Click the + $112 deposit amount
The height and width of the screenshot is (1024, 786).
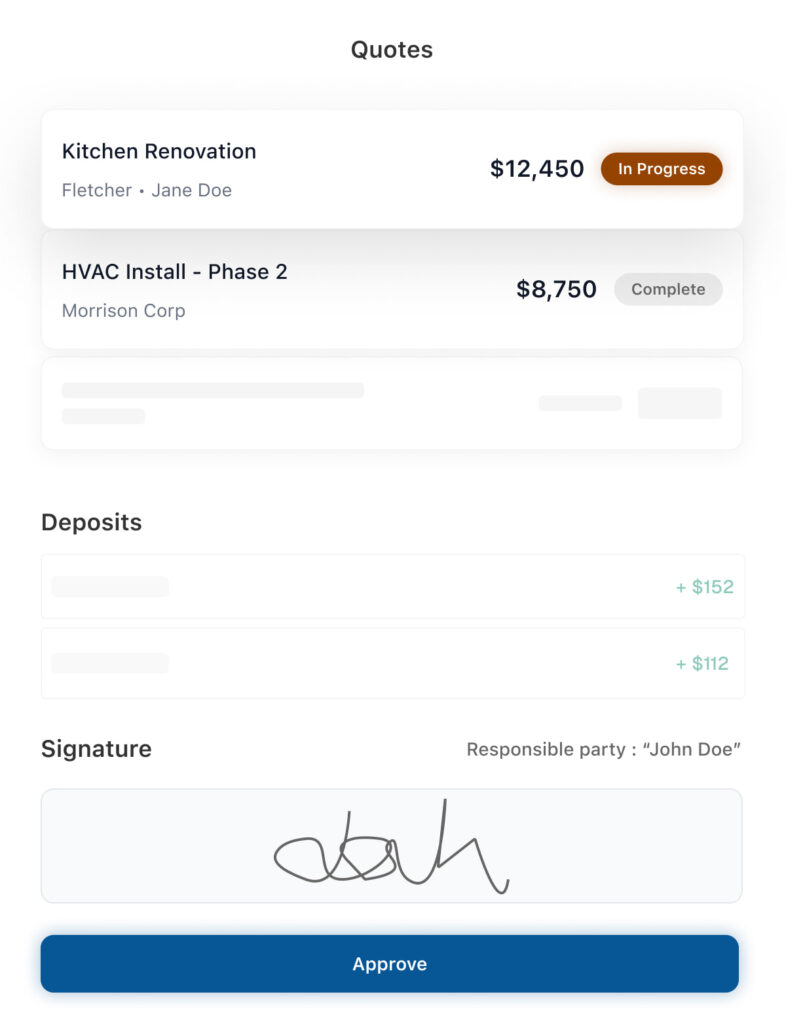click(703, 663)
